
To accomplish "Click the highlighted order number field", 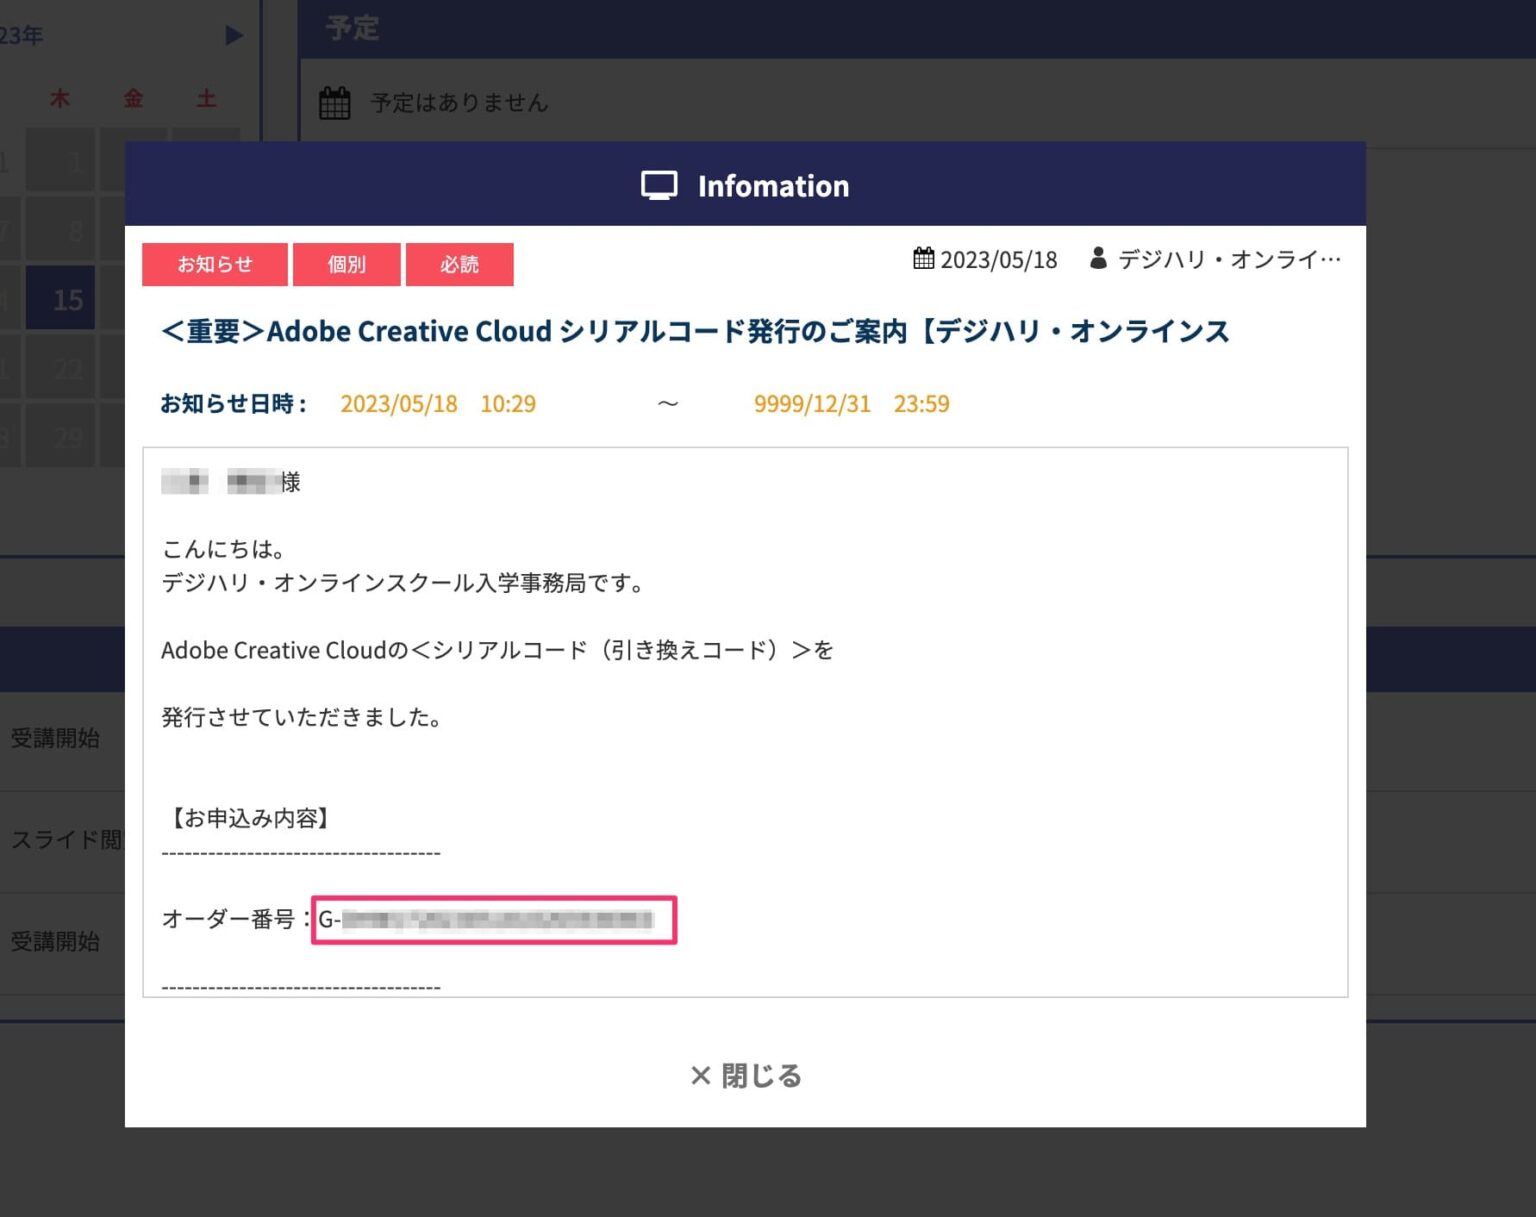I will 493,919.
